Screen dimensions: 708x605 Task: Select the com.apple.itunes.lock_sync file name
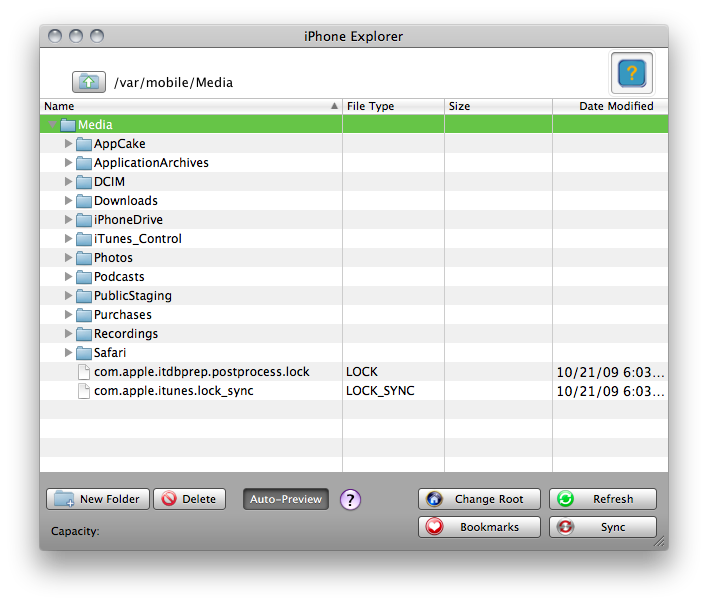coord(173,391)
